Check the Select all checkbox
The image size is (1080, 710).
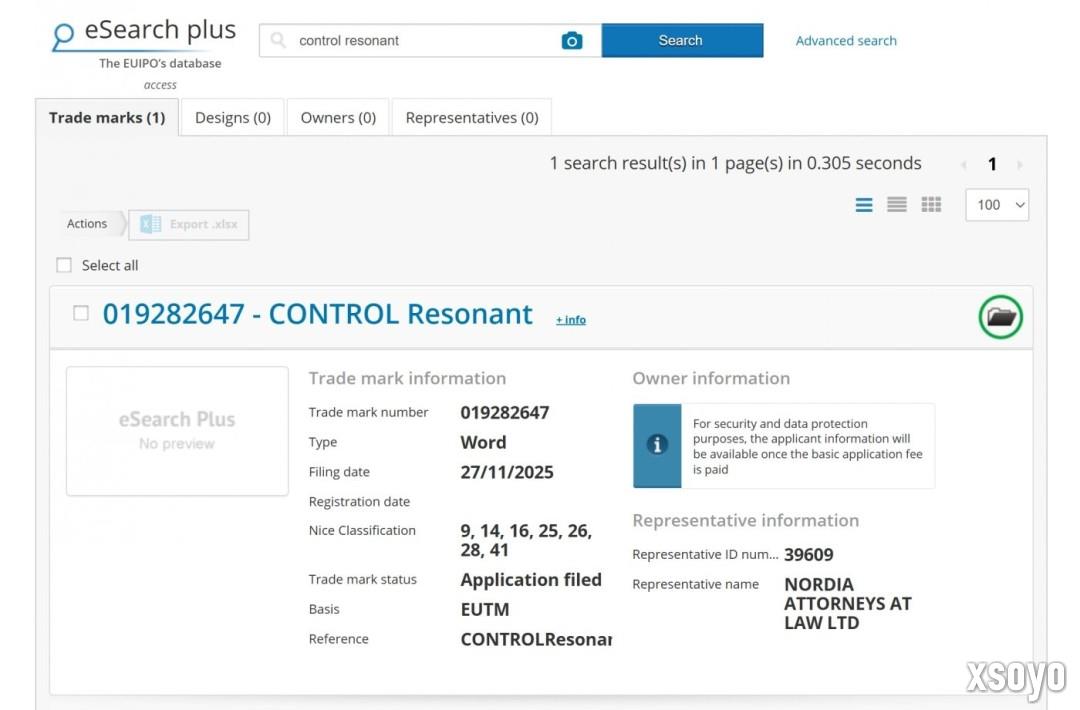[64, 265]
